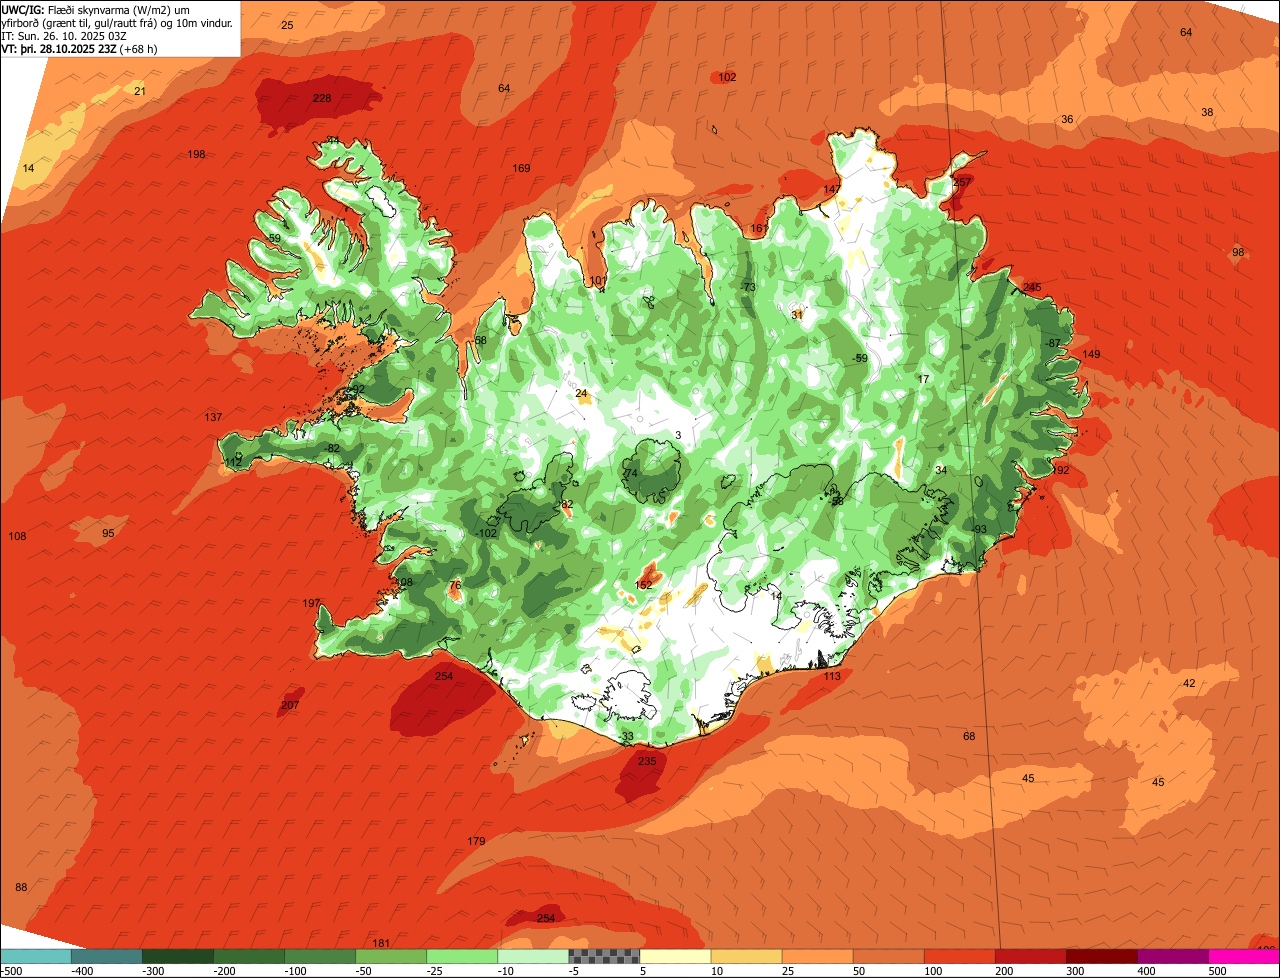Click the 'VT: þri. 28.10.2025 23Z' line
The image size is (1280, 978).
coord(79,48)
